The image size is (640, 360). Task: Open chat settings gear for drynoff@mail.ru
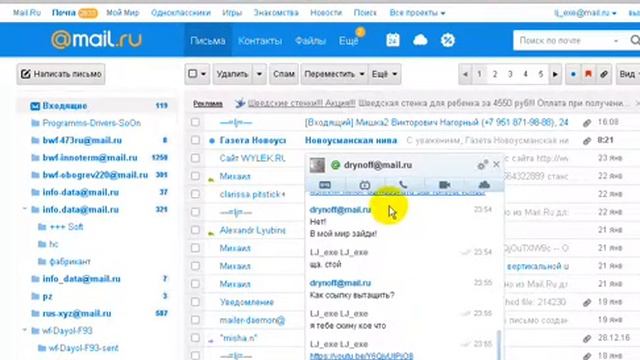pyautogui.click(x=482, y=164)
